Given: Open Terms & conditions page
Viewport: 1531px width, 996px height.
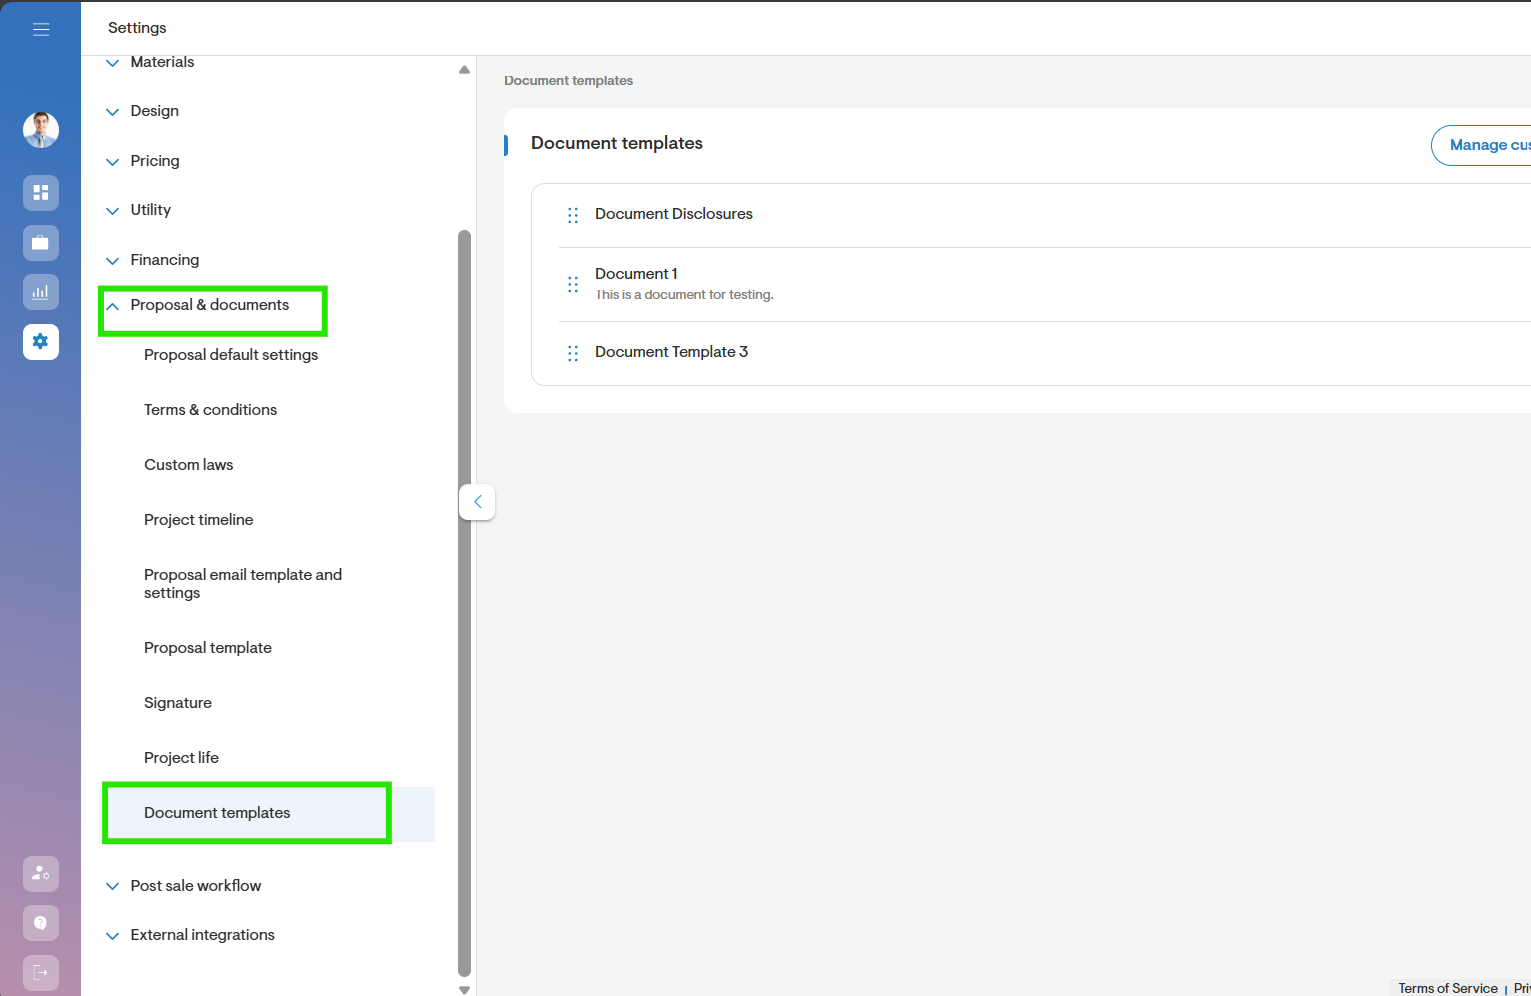Looking at the screenshot, I should [x=210, y=410].
